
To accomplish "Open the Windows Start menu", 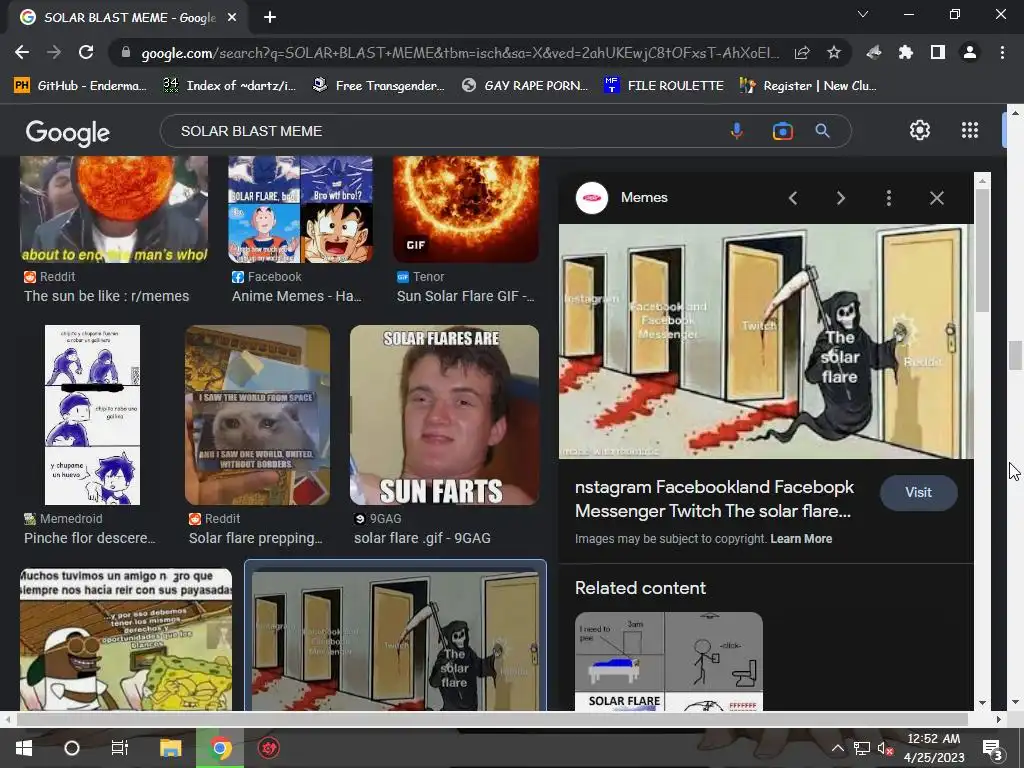I will click(x=24, y=748).
